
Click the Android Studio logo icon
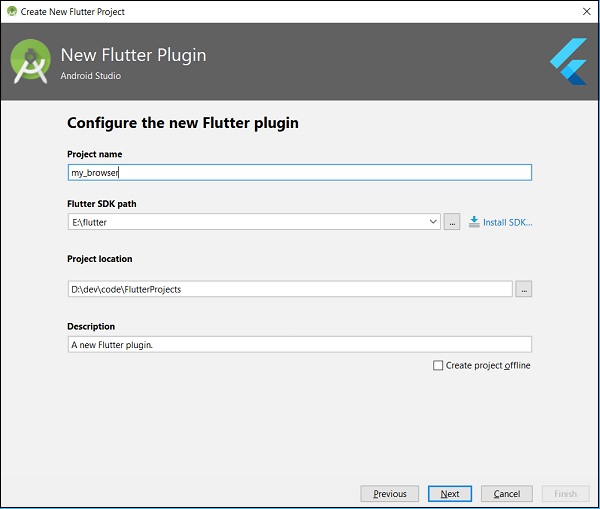coord(31,61)
